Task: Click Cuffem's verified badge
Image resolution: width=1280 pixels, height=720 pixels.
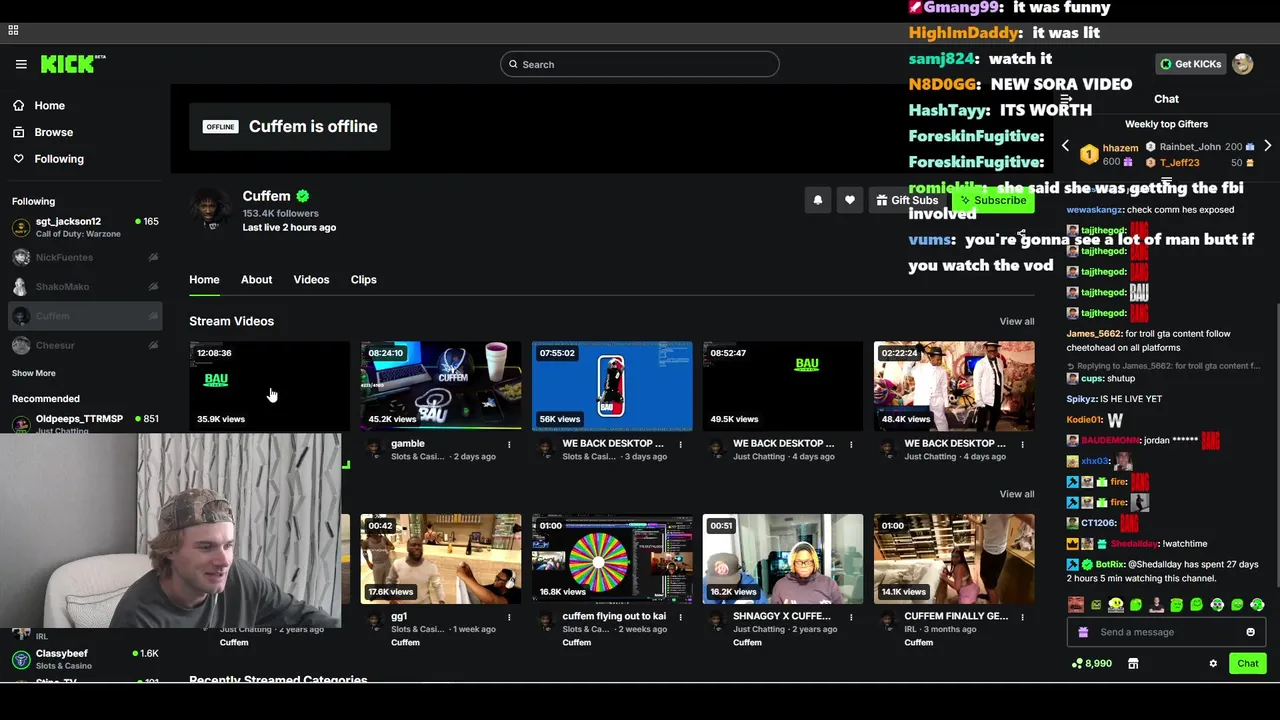Action: click(303, 196)
